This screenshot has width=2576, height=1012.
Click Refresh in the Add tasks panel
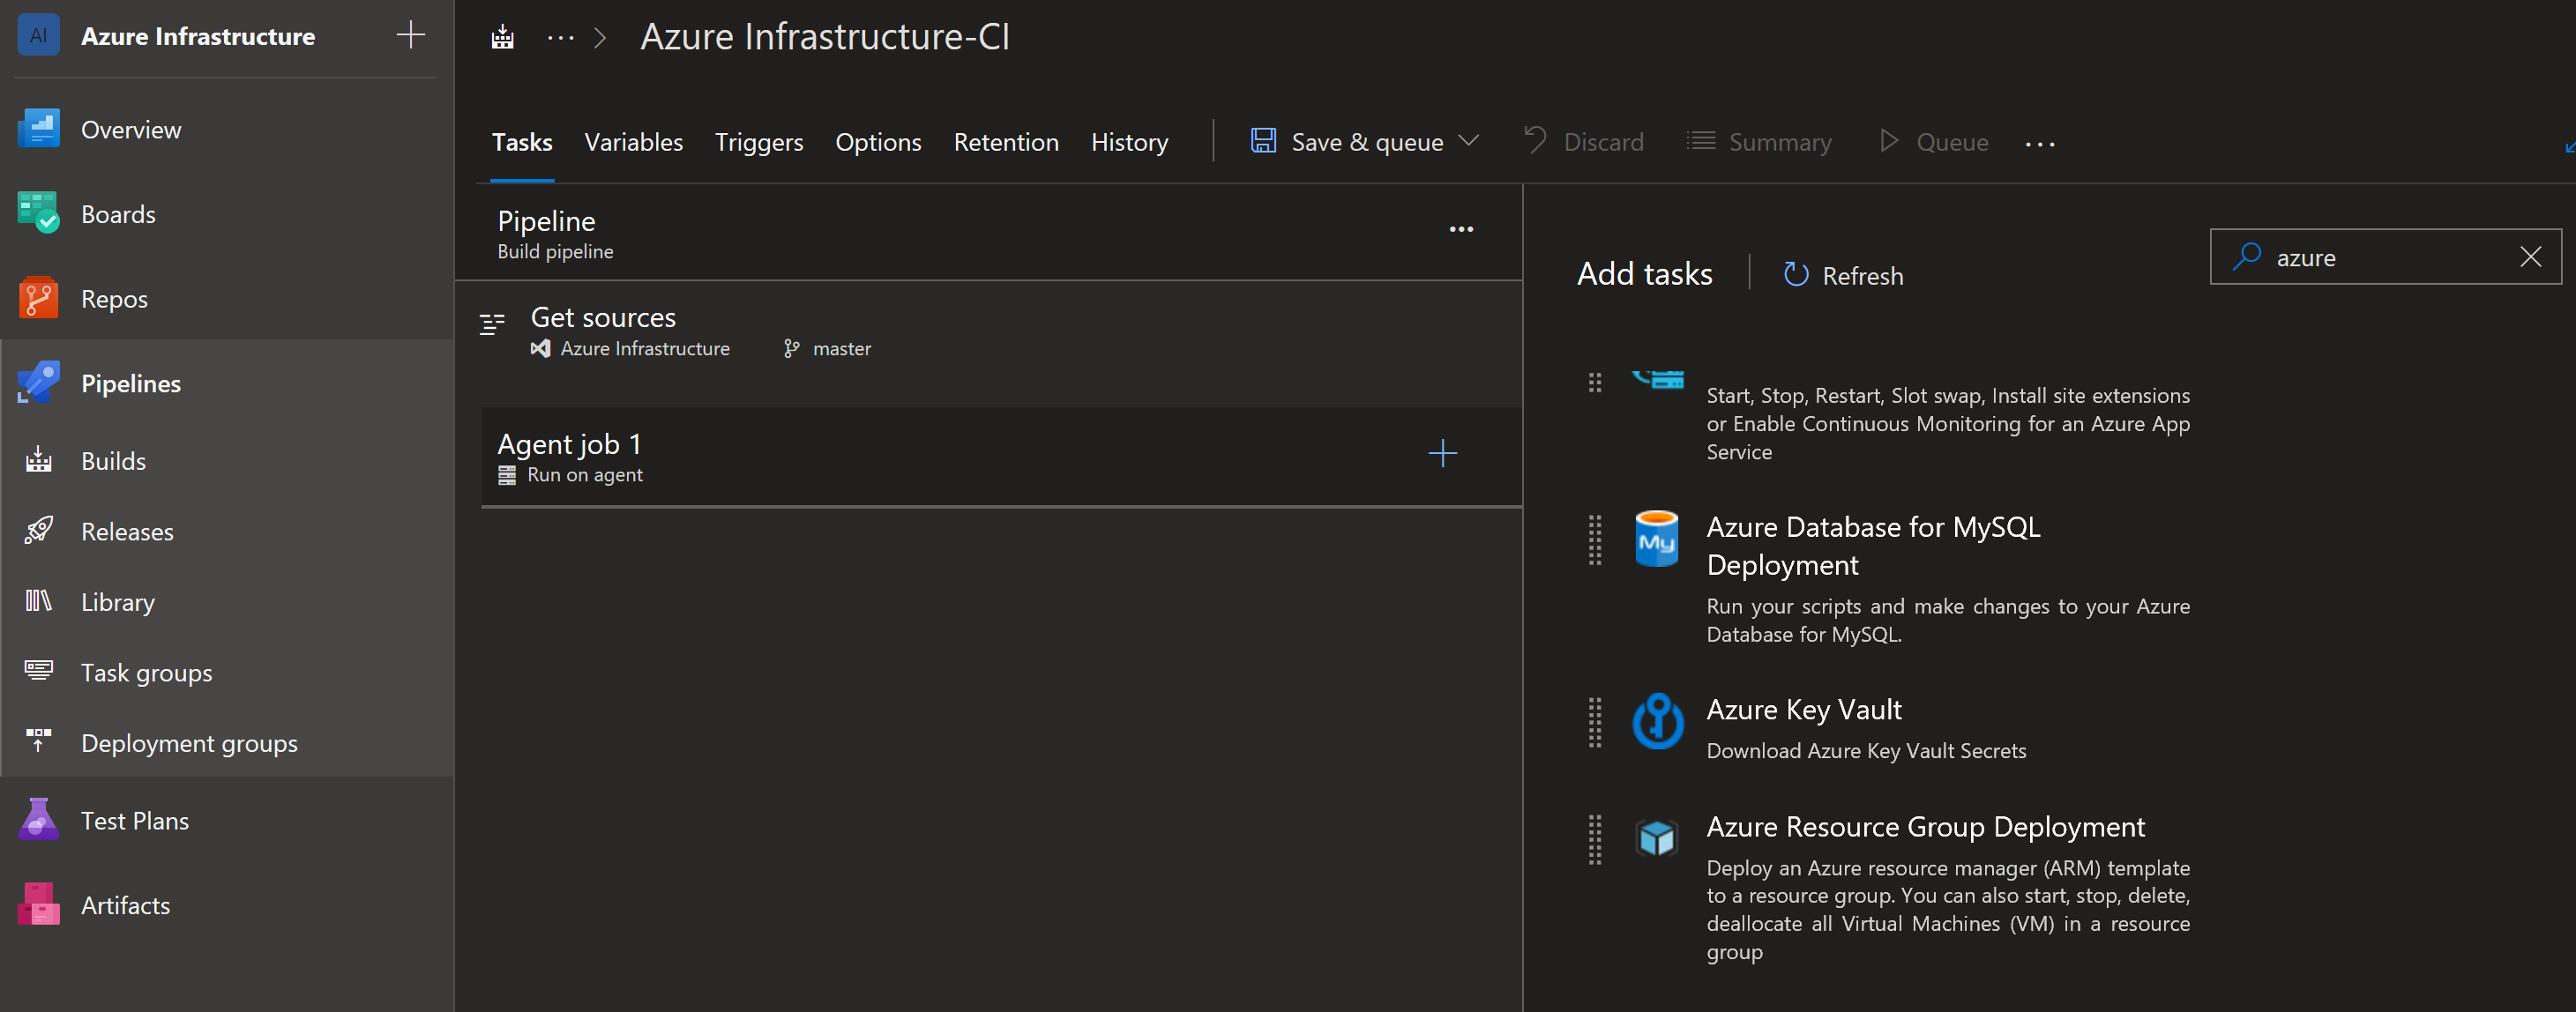tap(1842, 275)
